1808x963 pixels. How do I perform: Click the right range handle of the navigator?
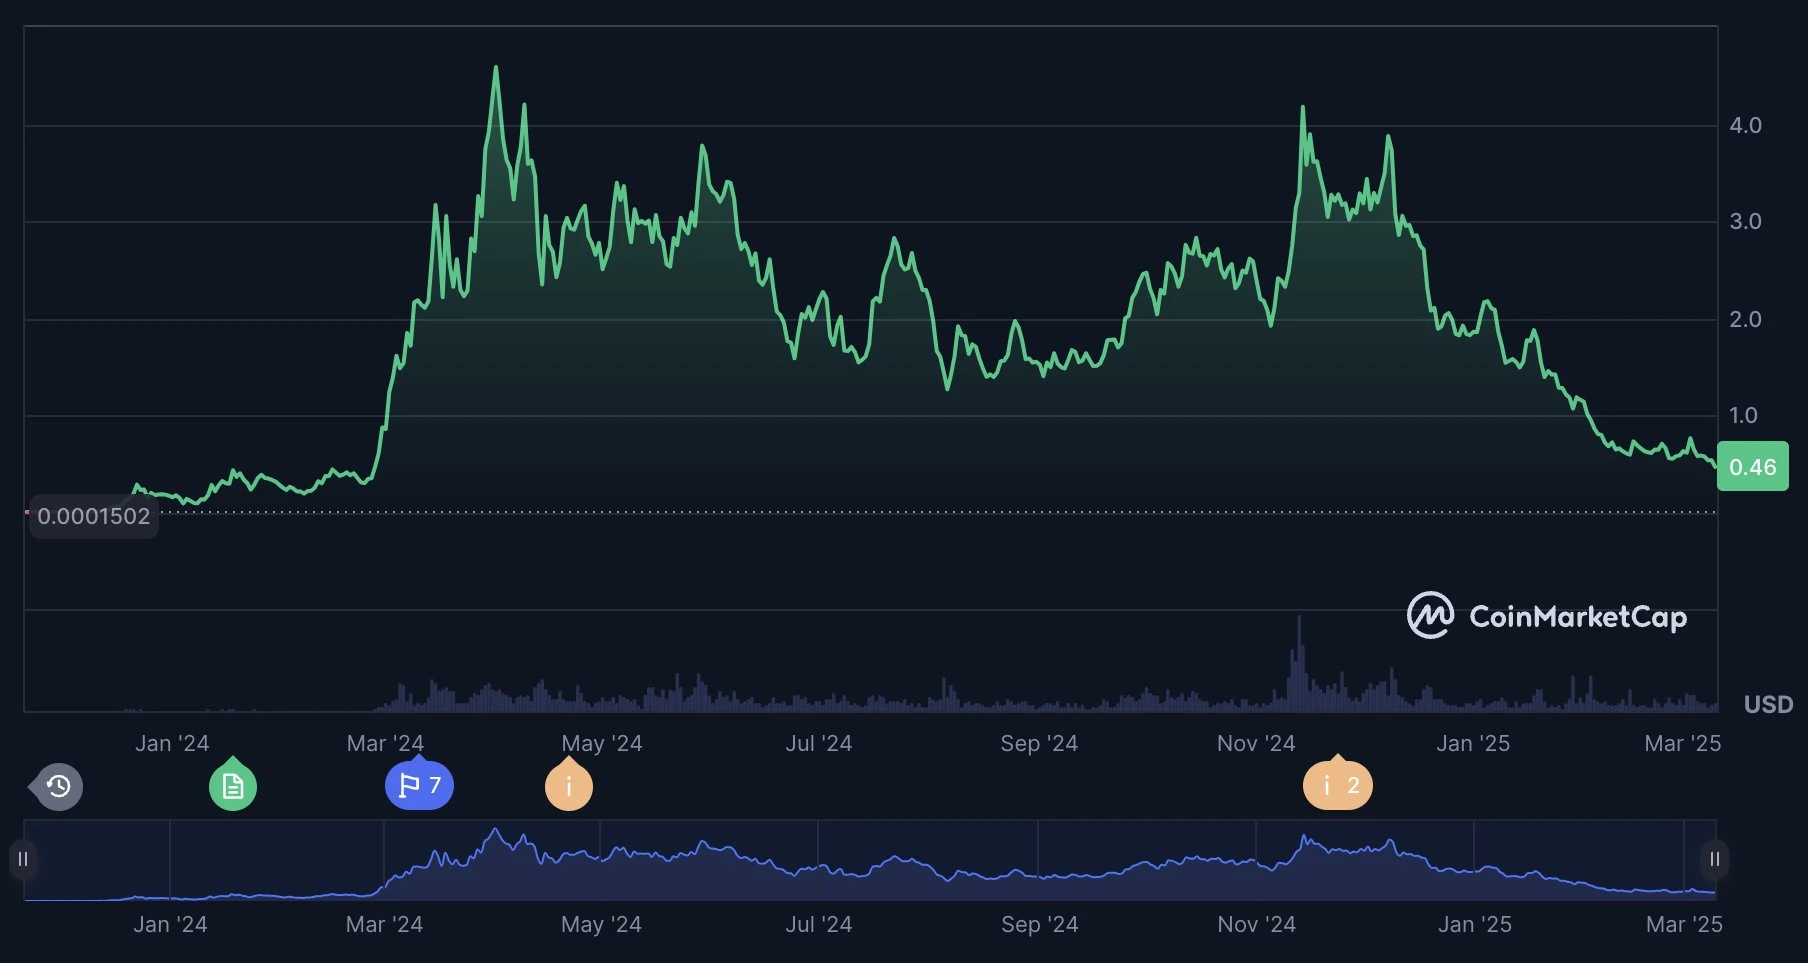[1714, 859]
